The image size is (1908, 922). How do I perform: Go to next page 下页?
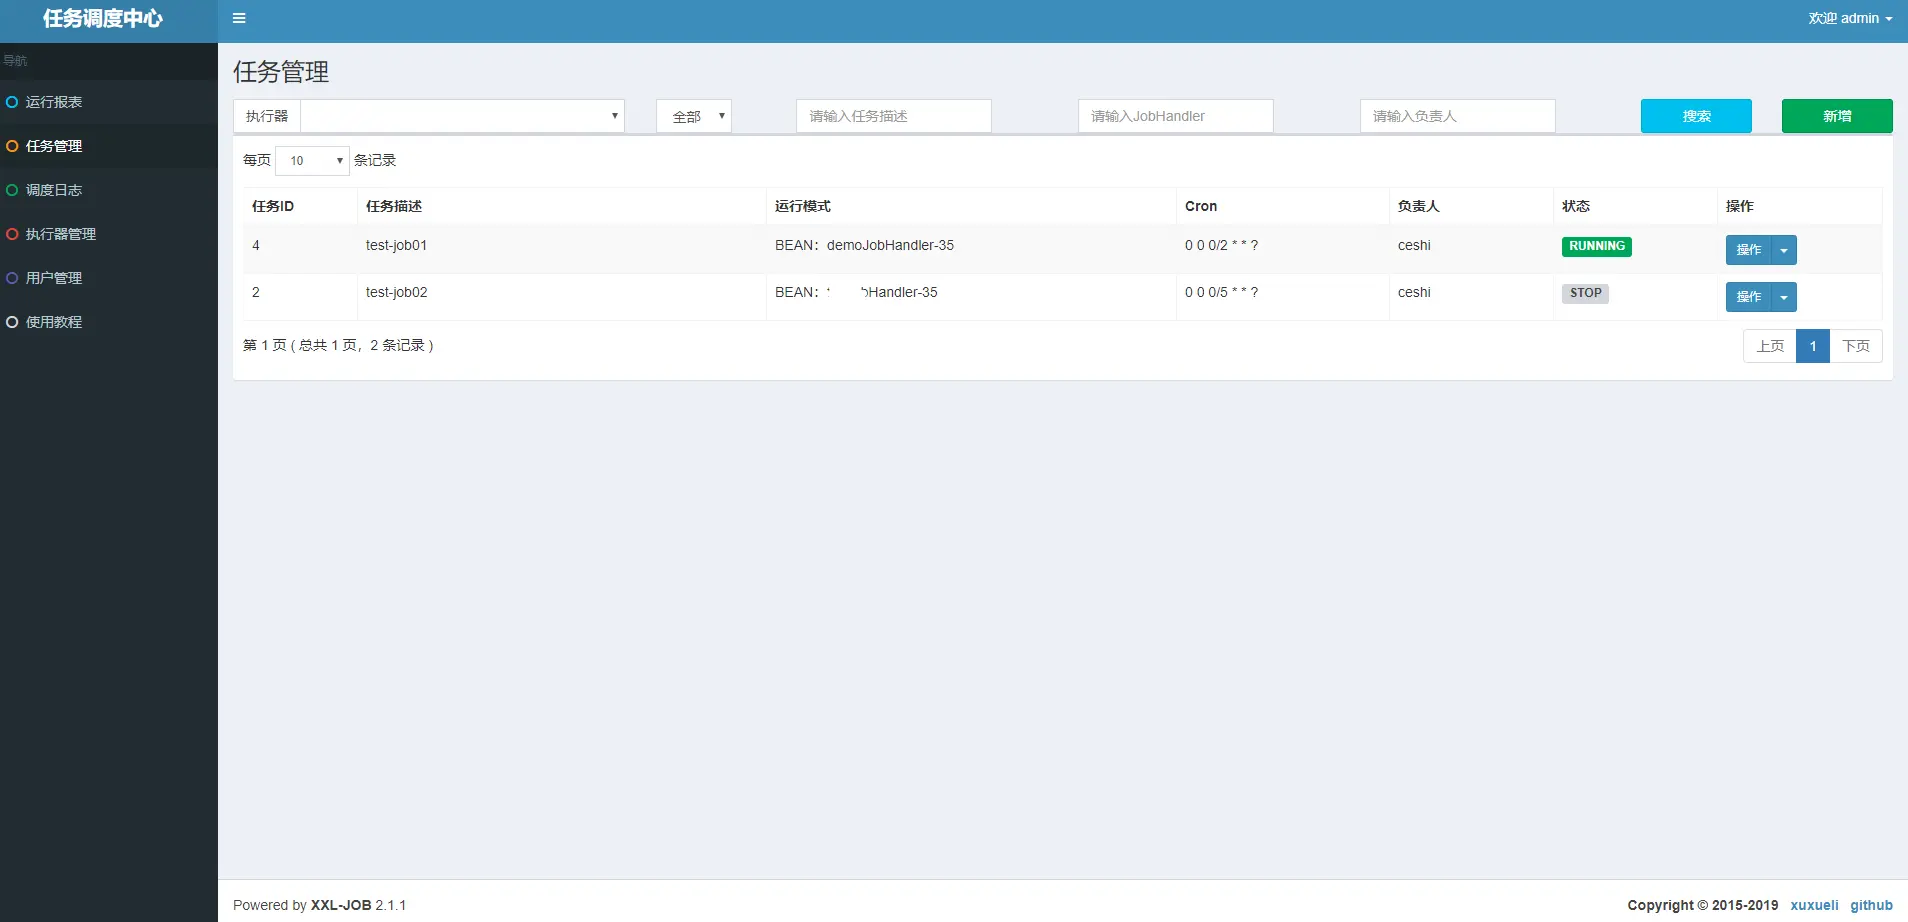[x=1856, y=346]
